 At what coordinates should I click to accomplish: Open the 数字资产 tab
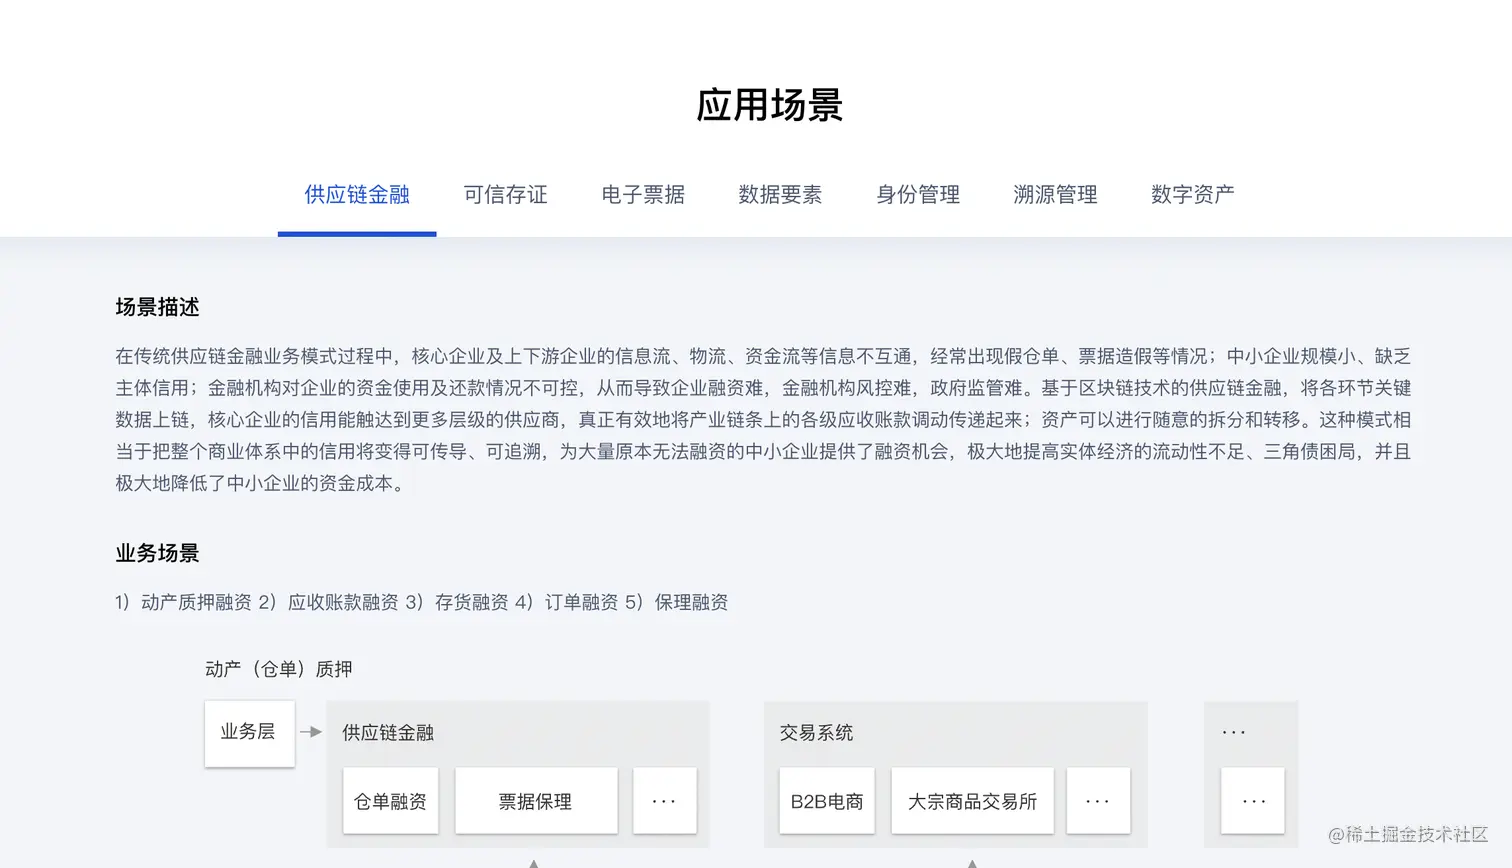point(1193,195)
